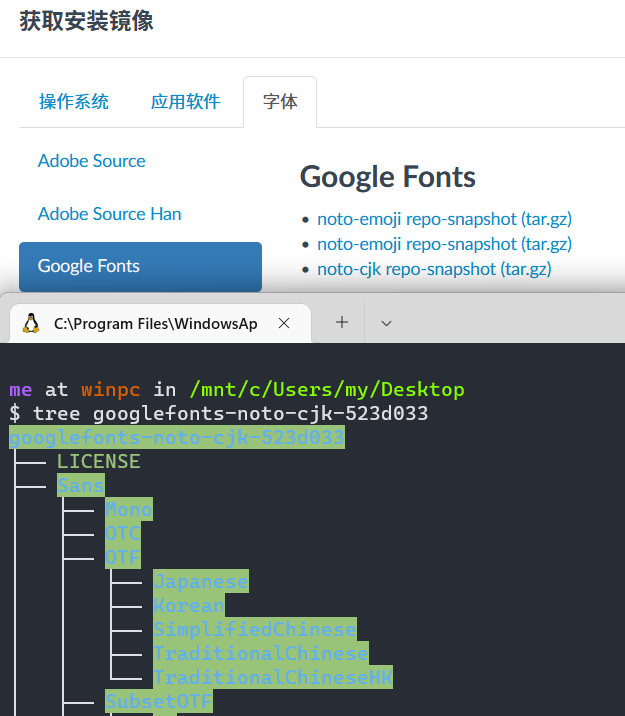Click the SimplifiedChinese directory in tree output
This screenshot has height=716, width=625.
coord(255,629)
